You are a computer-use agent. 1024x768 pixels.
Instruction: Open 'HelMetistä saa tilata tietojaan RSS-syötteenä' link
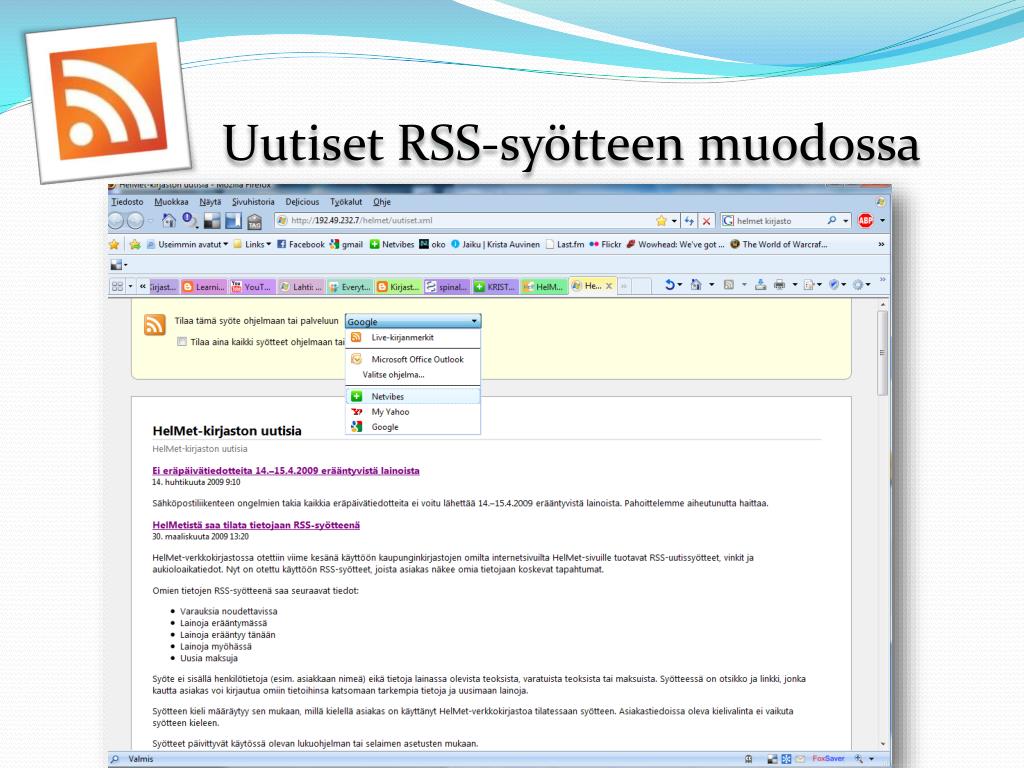click(x=256, y=524)
